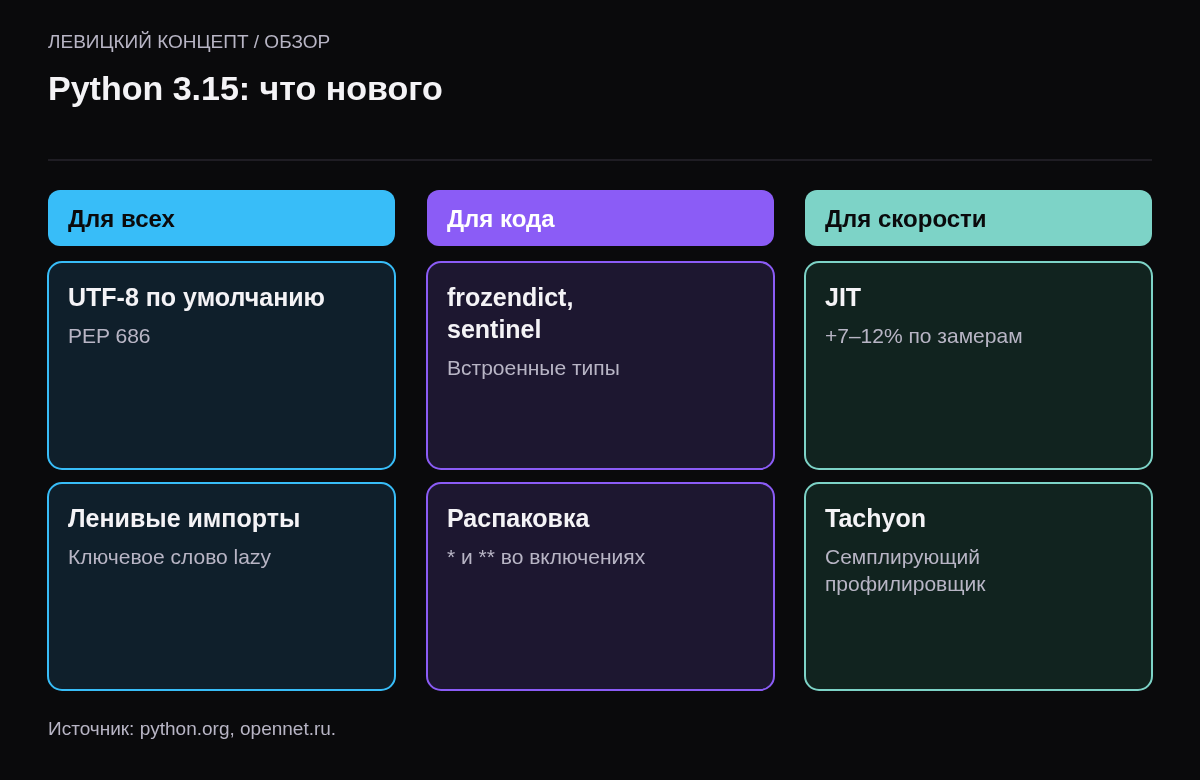The image size is (1200, 780).
Task: Open the 'Tachyon' card
Action: [x=978, y=587]
